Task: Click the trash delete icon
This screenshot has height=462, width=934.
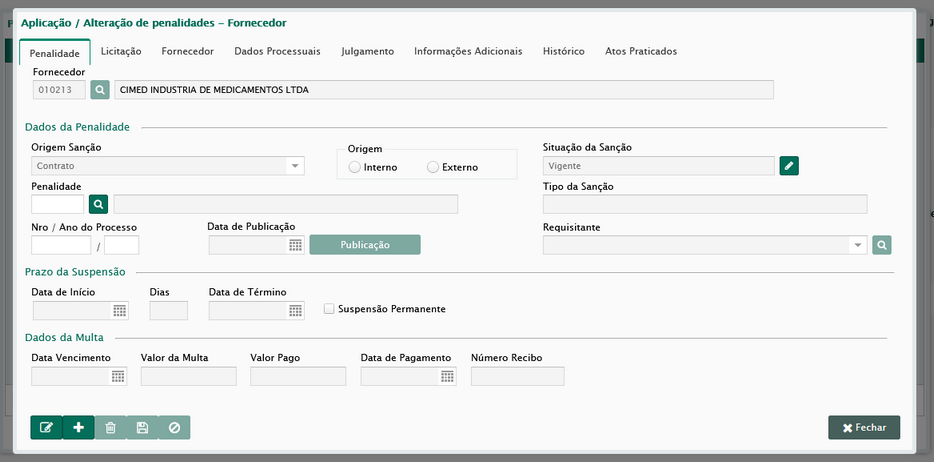Action: 110,427
